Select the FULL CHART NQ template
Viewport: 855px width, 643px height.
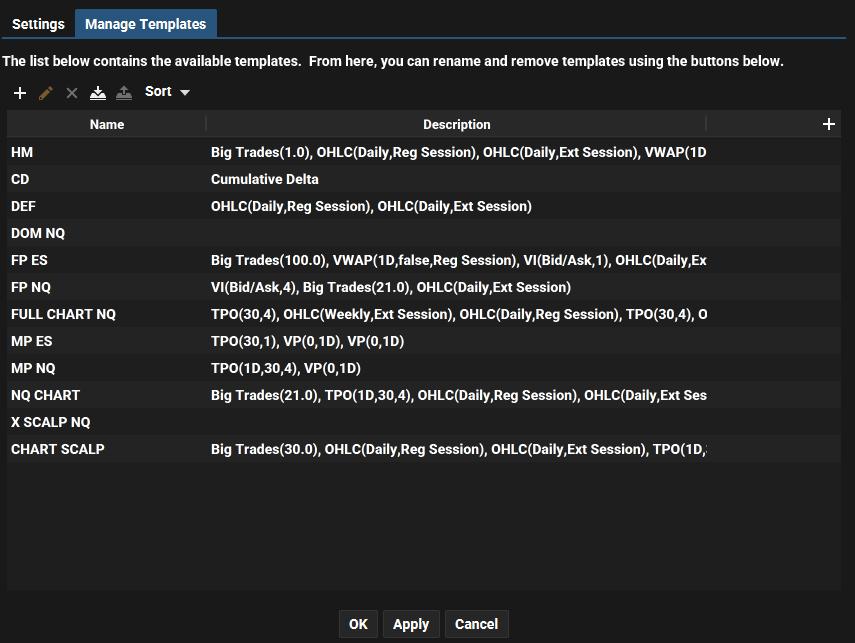coord(424,314)
